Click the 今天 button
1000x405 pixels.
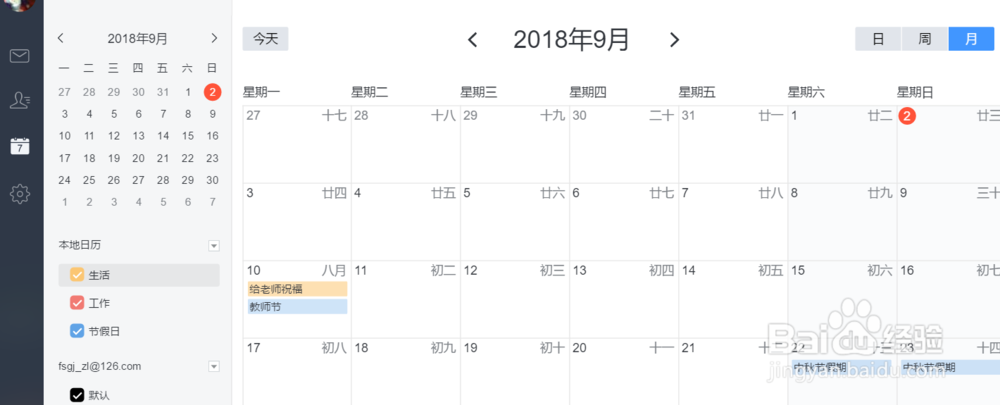(x=265, y=39)
